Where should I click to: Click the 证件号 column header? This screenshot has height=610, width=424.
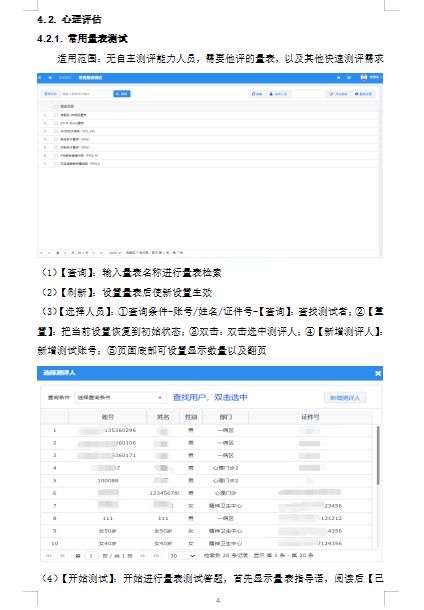point(310,417)
